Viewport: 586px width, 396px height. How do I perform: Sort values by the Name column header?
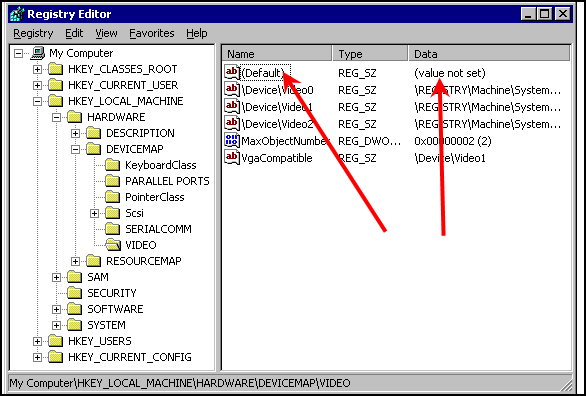point(277,54)
